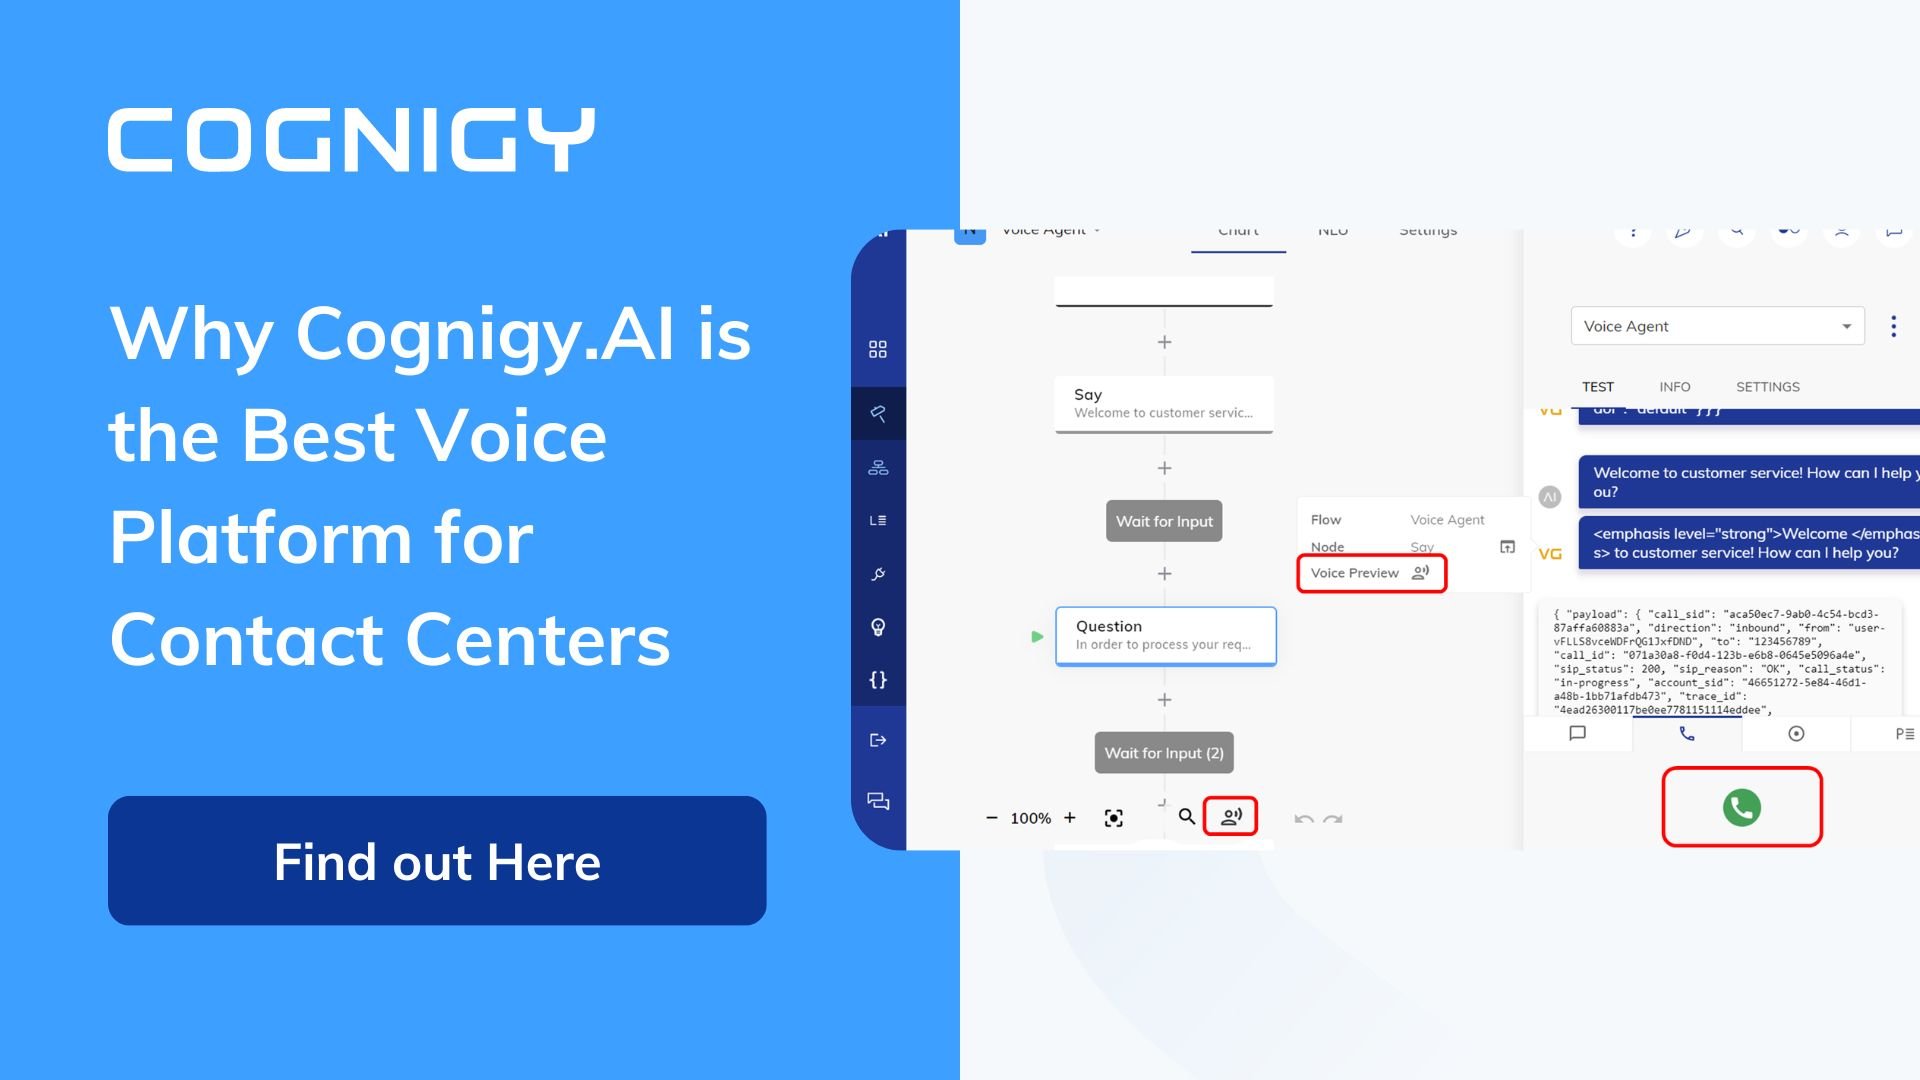Click the Voice Preview speaker icon
The height and width of the screenshot is (1080, 1920).
tap(1423, 571)
